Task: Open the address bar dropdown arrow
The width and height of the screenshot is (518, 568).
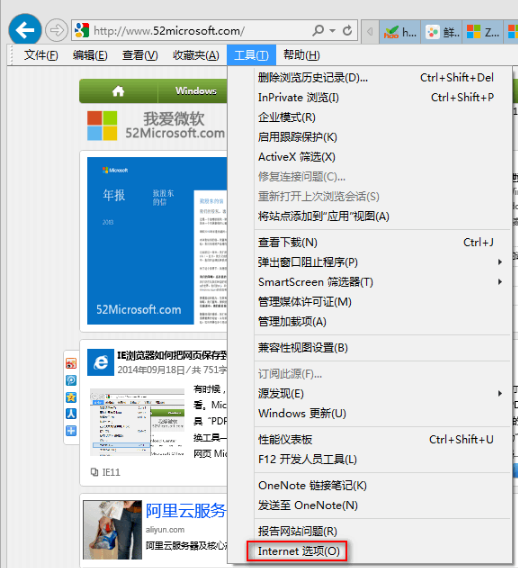Action: pos(333,31)
